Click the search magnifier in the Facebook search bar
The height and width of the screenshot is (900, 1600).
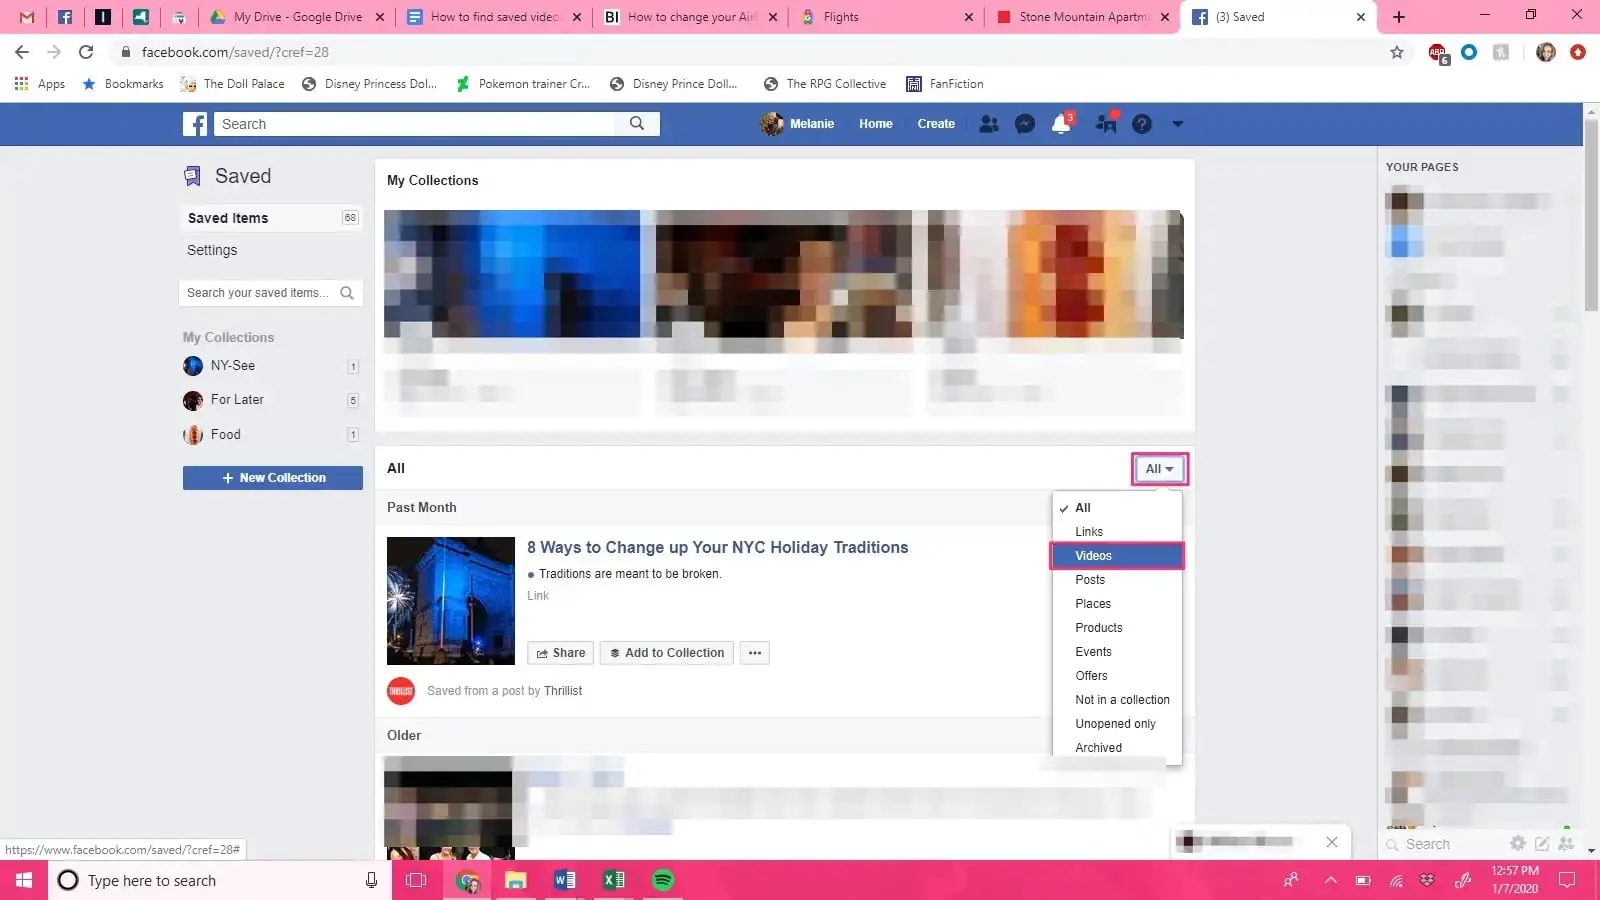[x=637, y=123]
